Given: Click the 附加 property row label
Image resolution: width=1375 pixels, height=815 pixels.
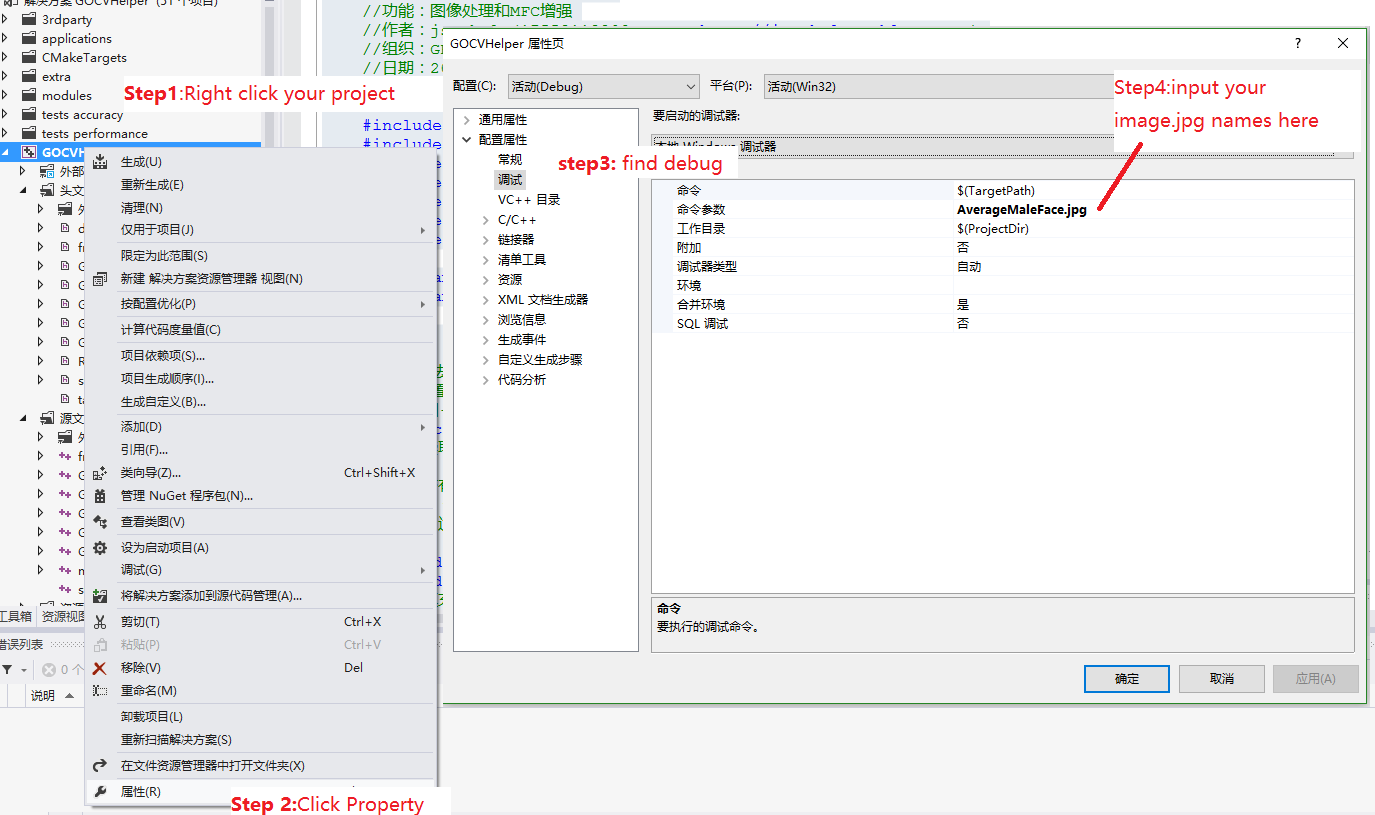Looking at the screenshot, I should pos(689,248).
